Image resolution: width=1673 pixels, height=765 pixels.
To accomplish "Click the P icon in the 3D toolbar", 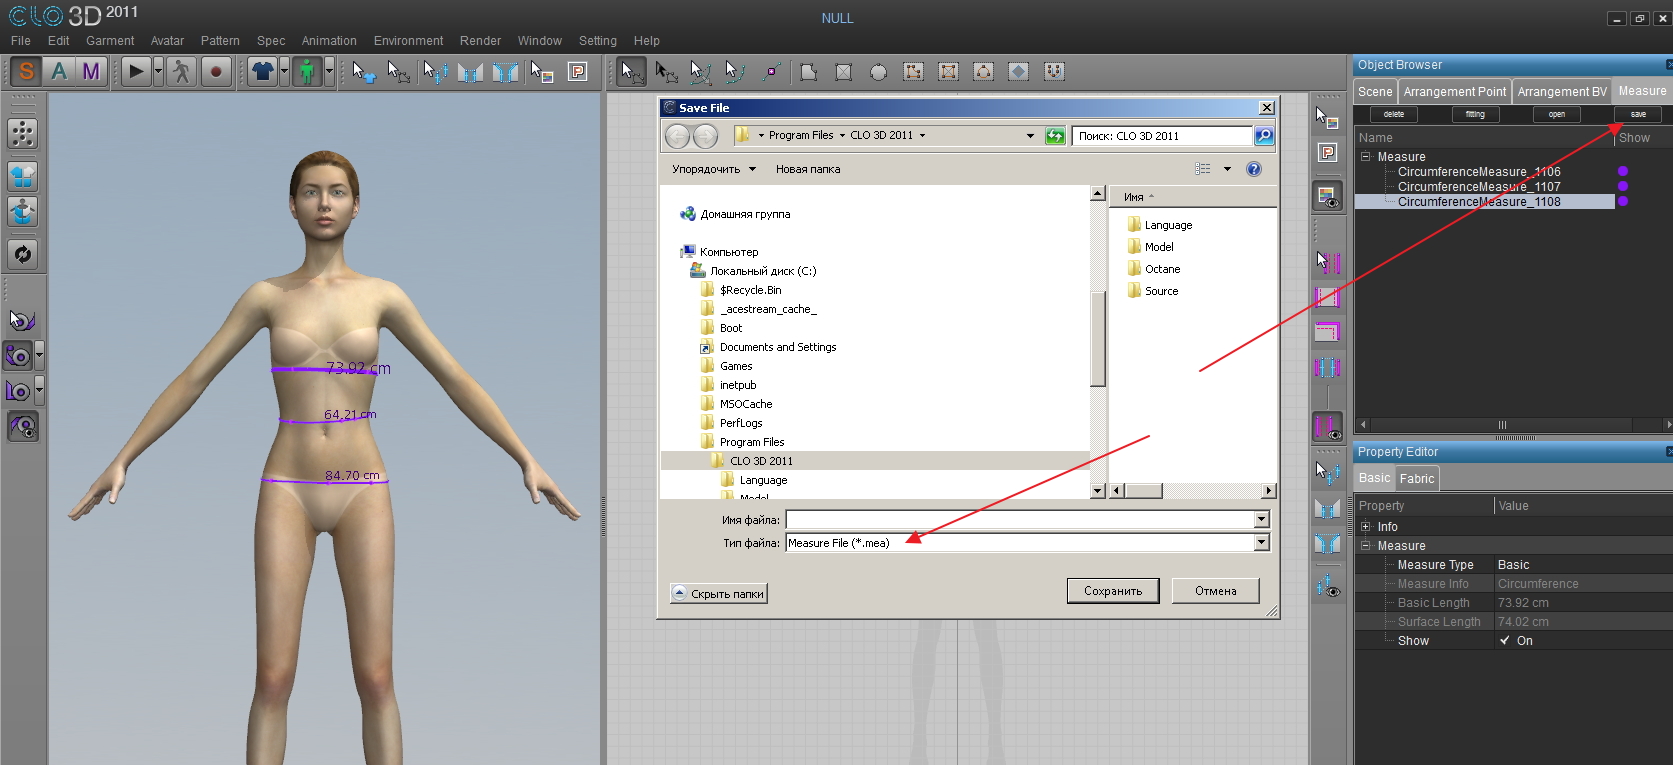I will (x=577, y=71).
